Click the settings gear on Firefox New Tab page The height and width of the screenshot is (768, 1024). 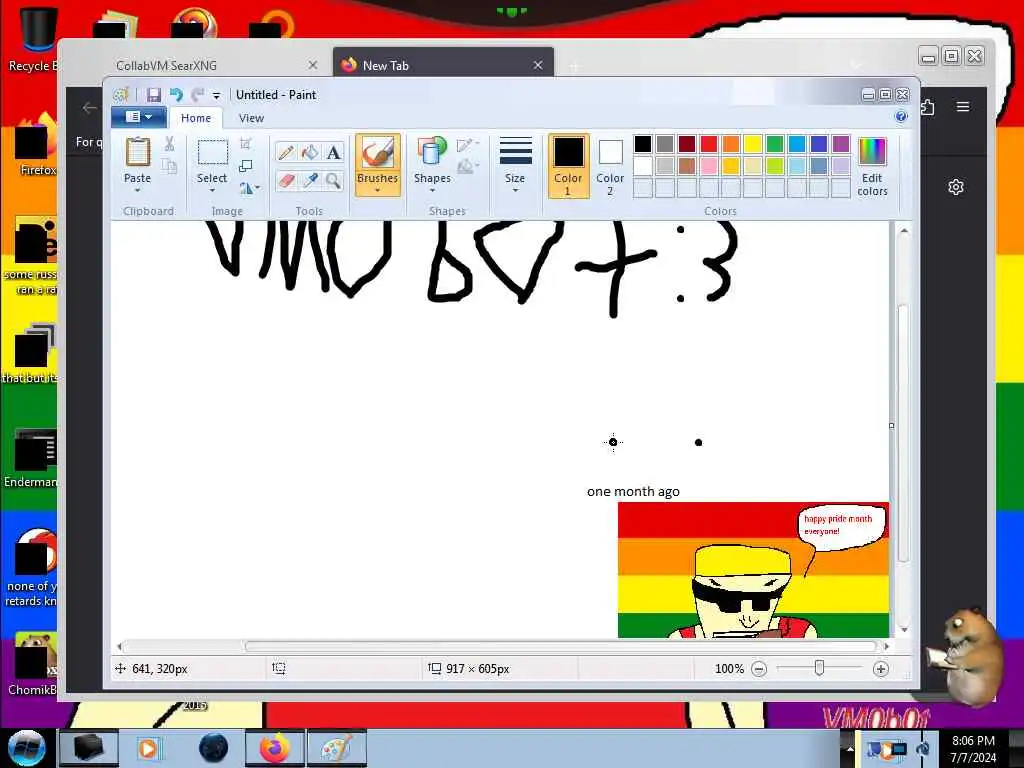pyautogui.click(x=955, y=187)
